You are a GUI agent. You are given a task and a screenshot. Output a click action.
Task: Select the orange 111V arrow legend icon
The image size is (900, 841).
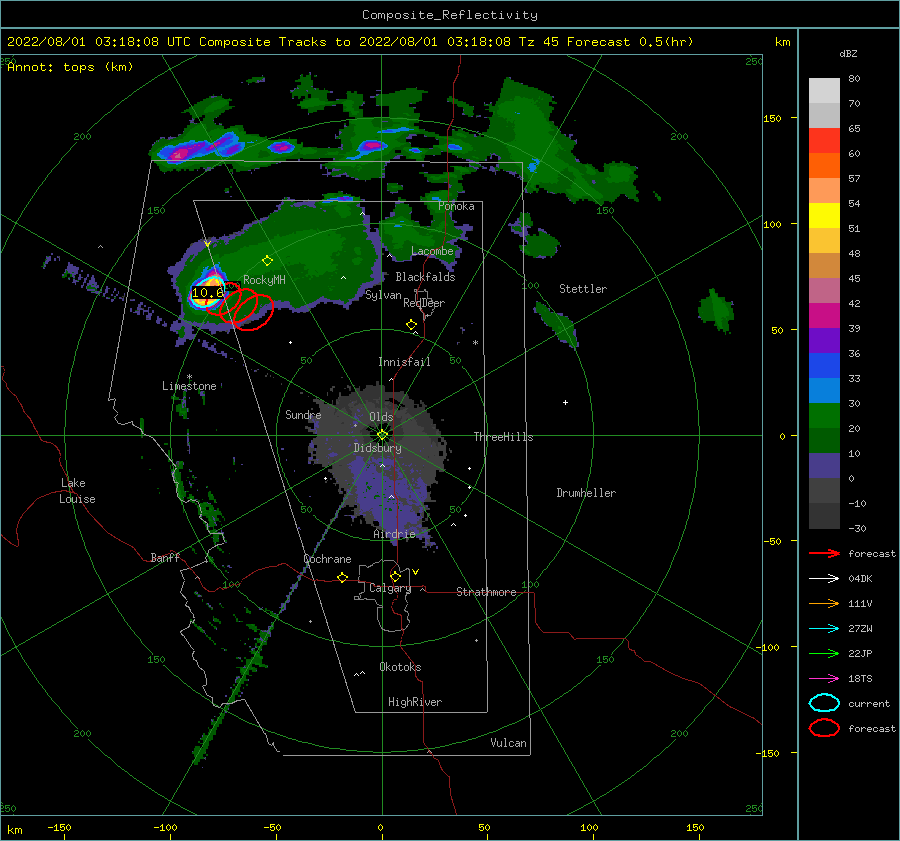pyautogui.click(x=824, y=603)
